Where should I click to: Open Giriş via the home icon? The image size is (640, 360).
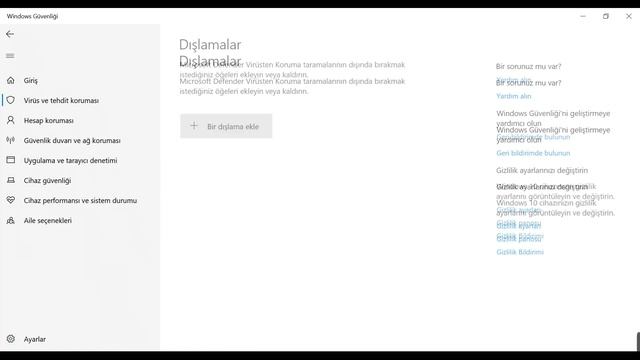11,80
